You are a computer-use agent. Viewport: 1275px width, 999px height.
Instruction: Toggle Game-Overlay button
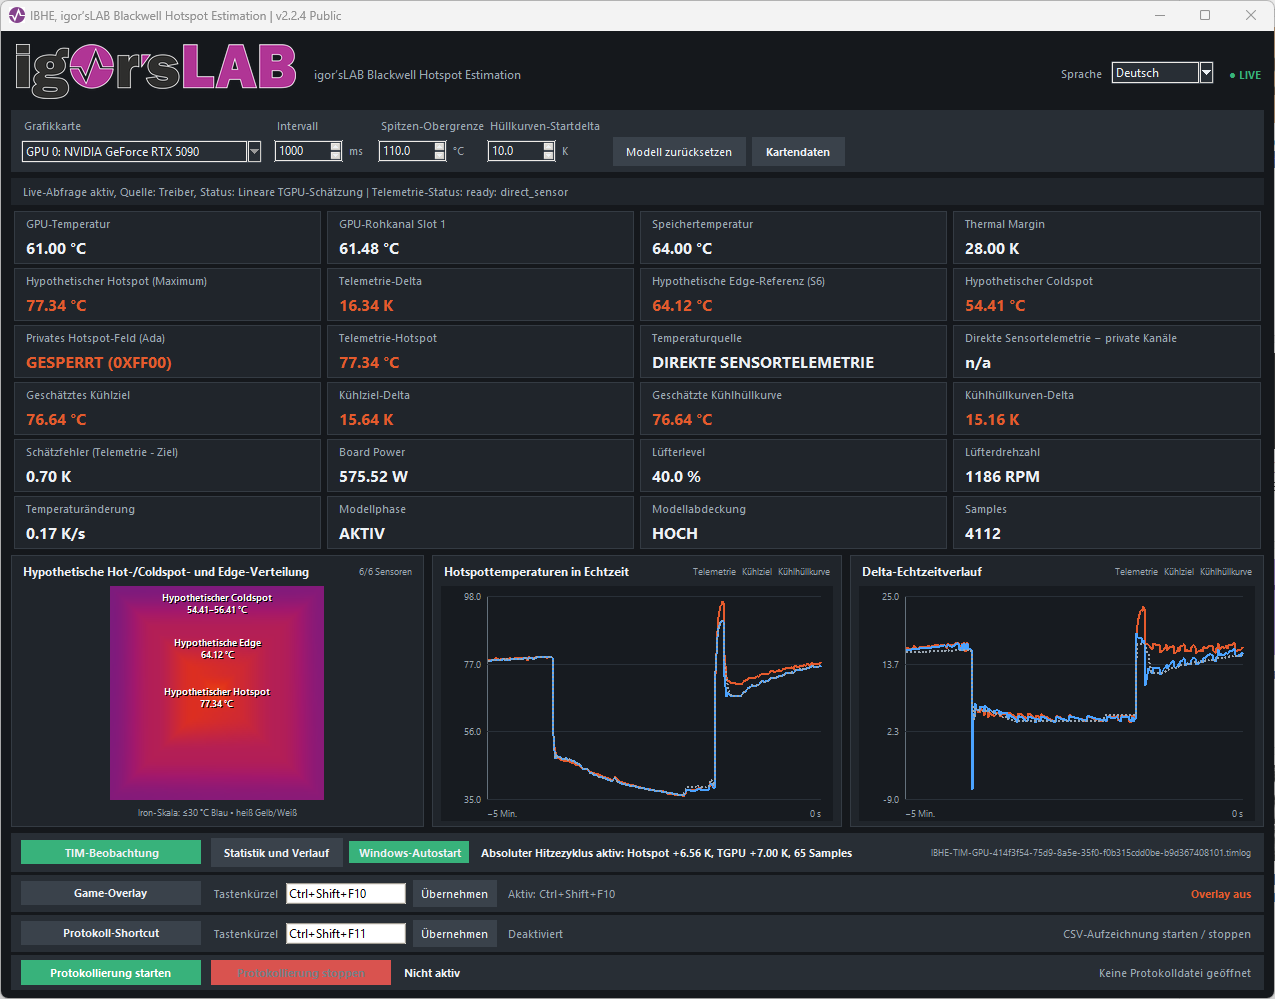pos(110,893)
